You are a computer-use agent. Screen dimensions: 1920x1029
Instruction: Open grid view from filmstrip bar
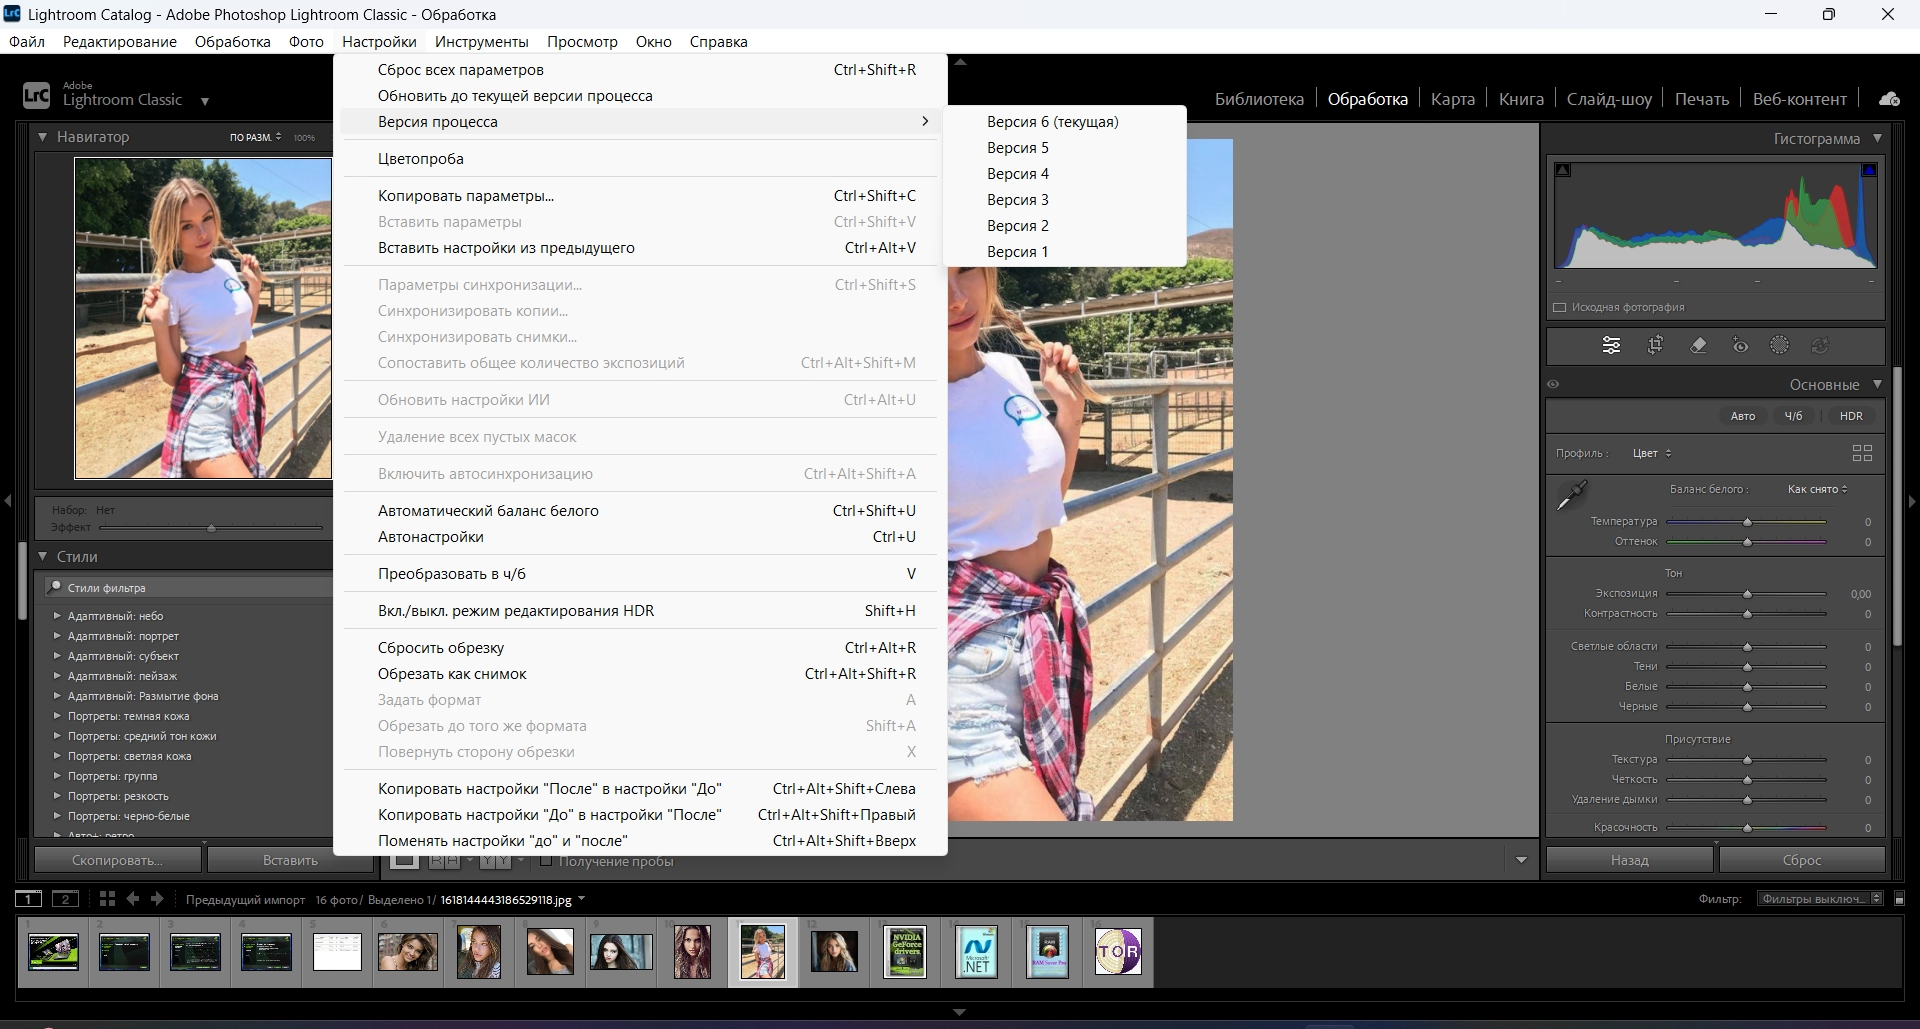click(107, 899)
